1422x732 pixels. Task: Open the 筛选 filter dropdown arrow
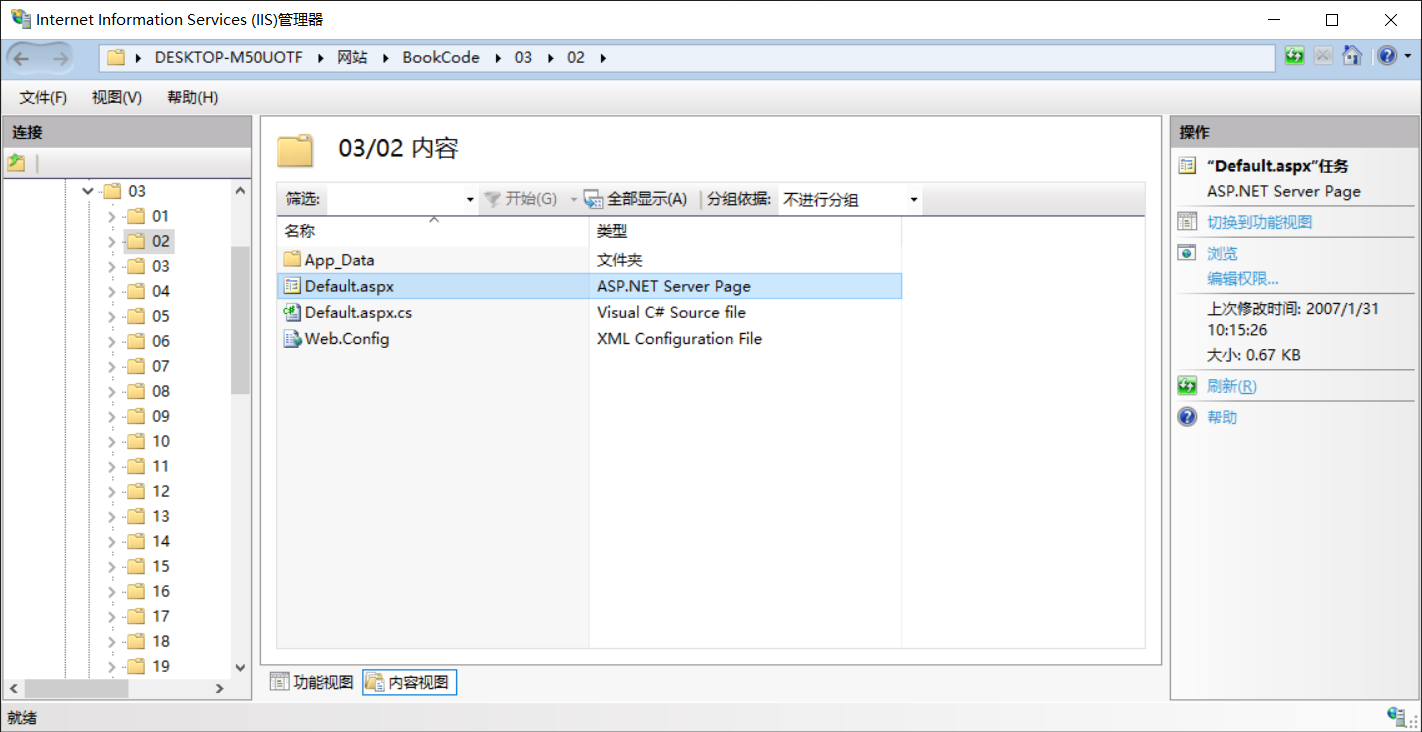pos(470,200)
